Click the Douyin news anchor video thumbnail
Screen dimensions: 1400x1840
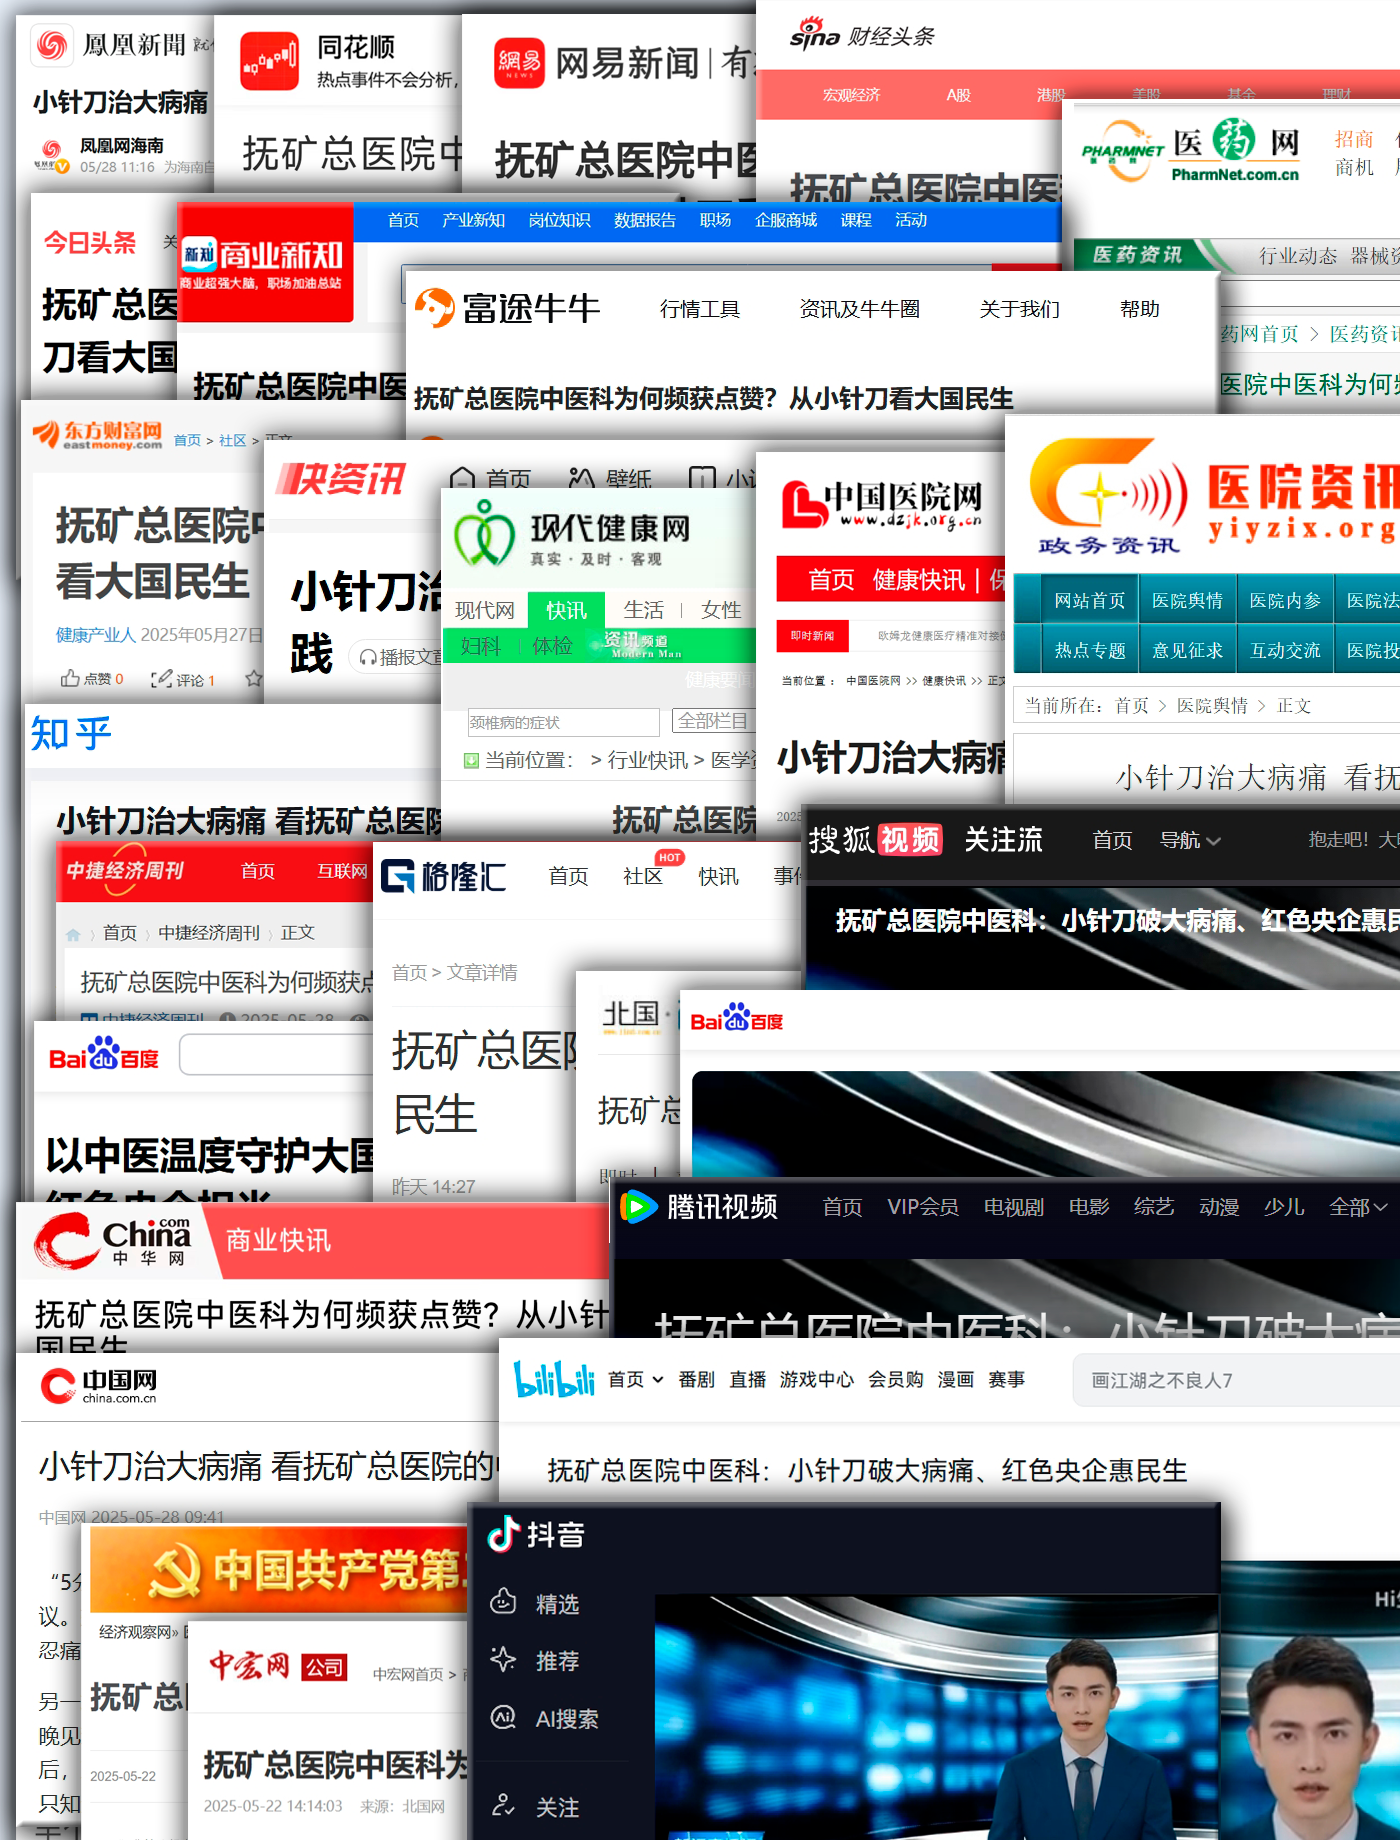tap(937, 1717)
